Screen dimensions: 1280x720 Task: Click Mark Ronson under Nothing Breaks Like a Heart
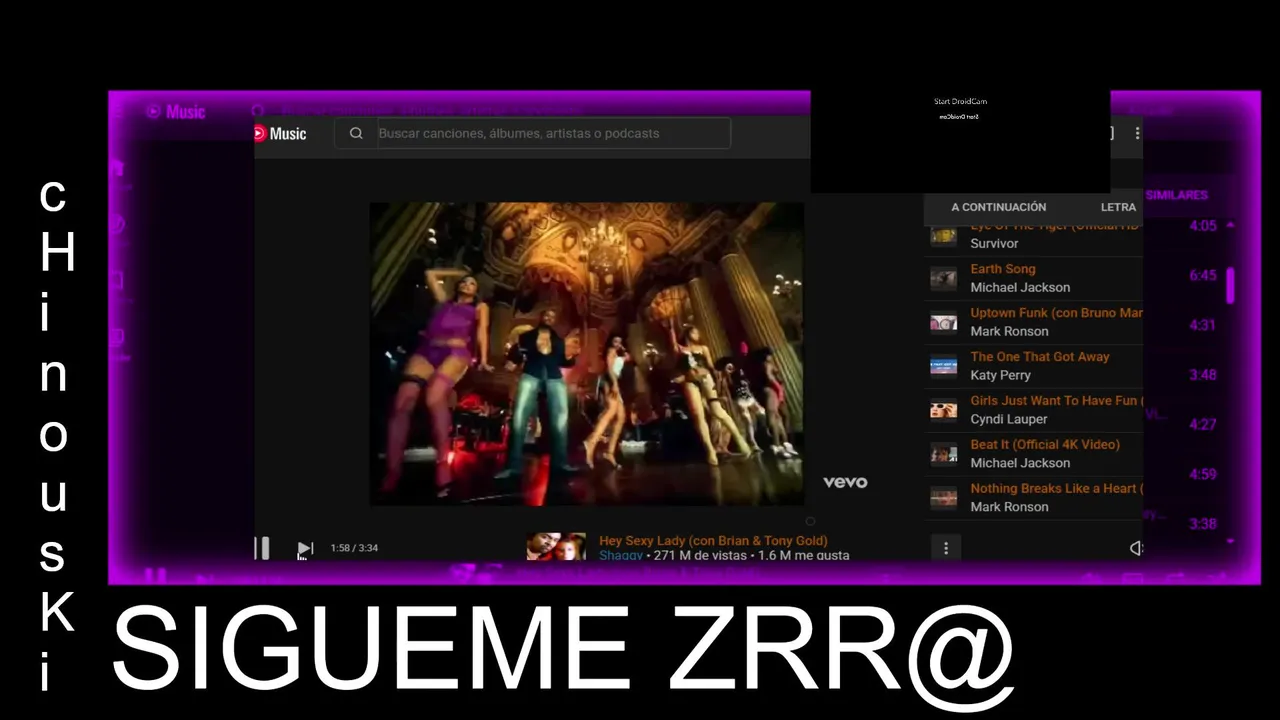(x=1009, y=507)
